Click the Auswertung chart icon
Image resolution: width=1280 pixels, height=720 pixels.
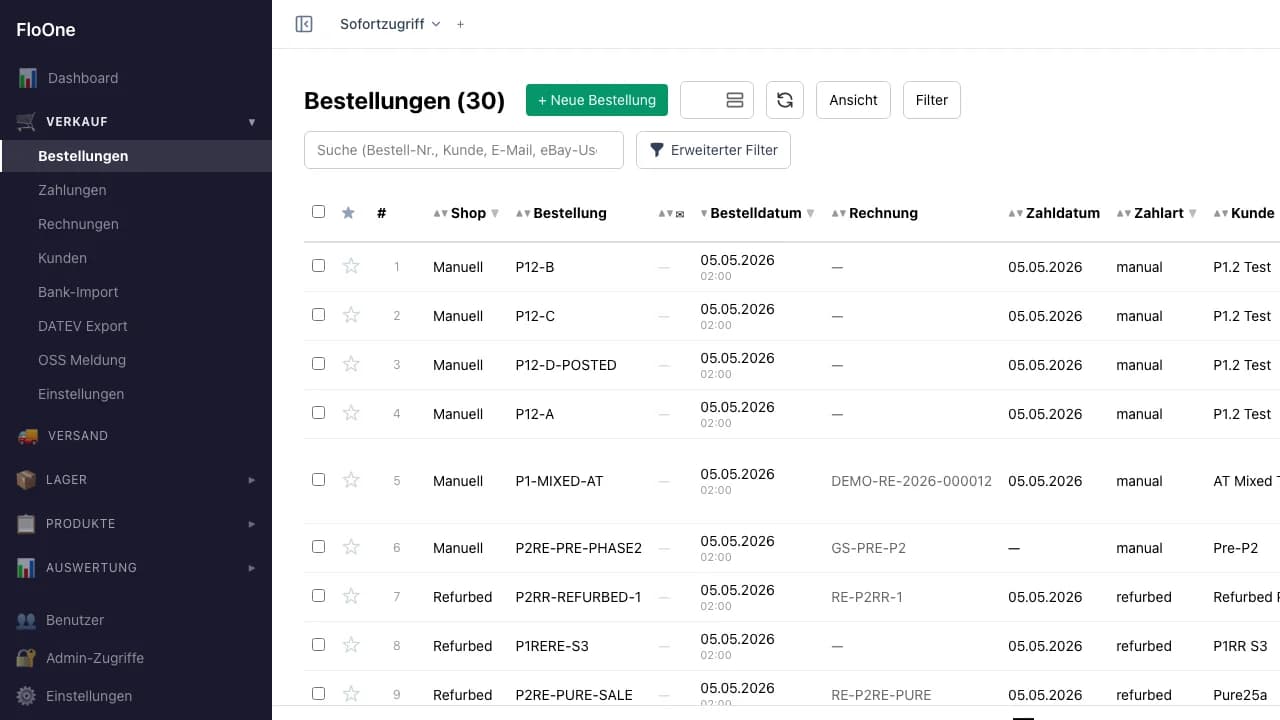tap(27, 568)
